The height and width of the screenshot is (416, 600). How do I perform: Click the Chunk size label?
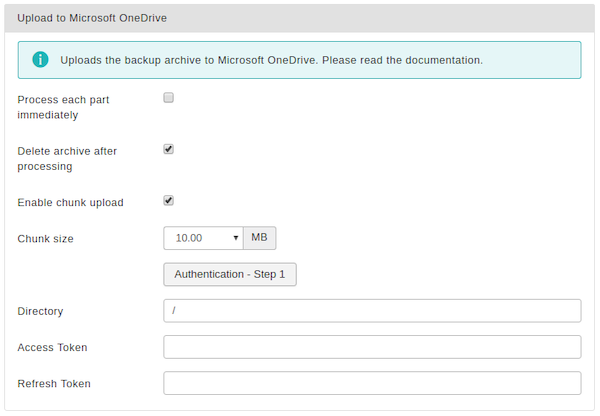coord(45,239)
